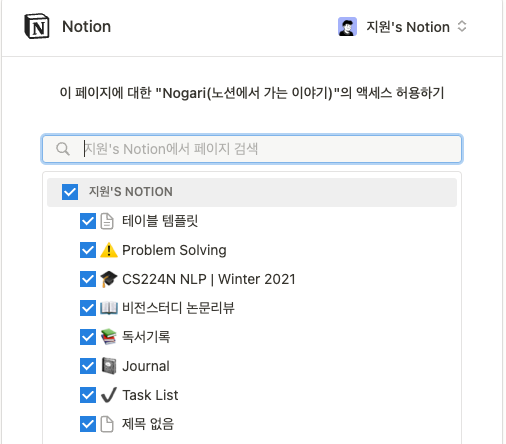Uncheck the 비전스터디 논문리뷰 checkbox
This screenshot has height=444, width=506.
pos(88,308)
